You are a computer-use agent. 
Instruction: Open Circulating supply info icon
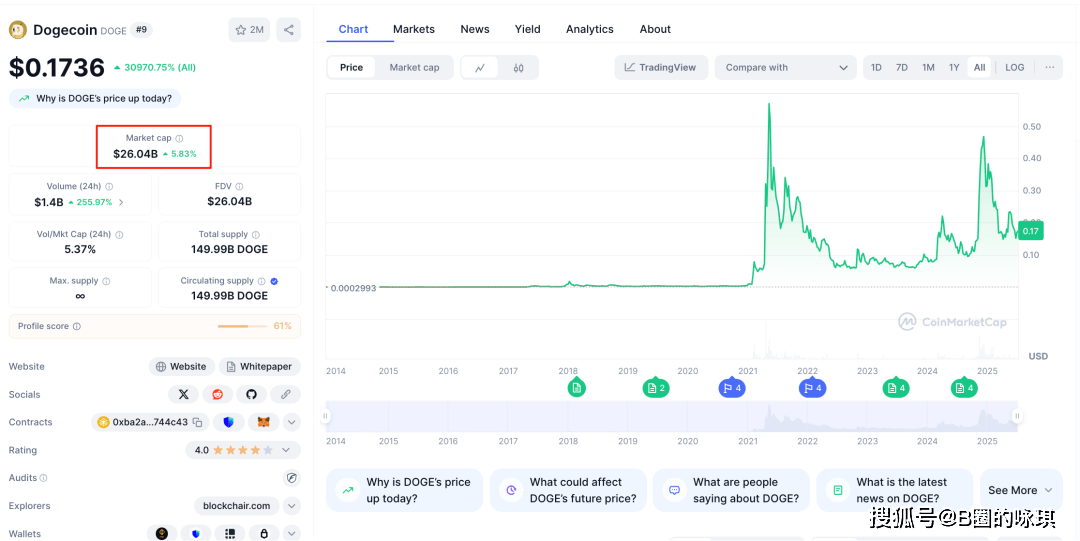pyautogui.click(x=261, y=281)
